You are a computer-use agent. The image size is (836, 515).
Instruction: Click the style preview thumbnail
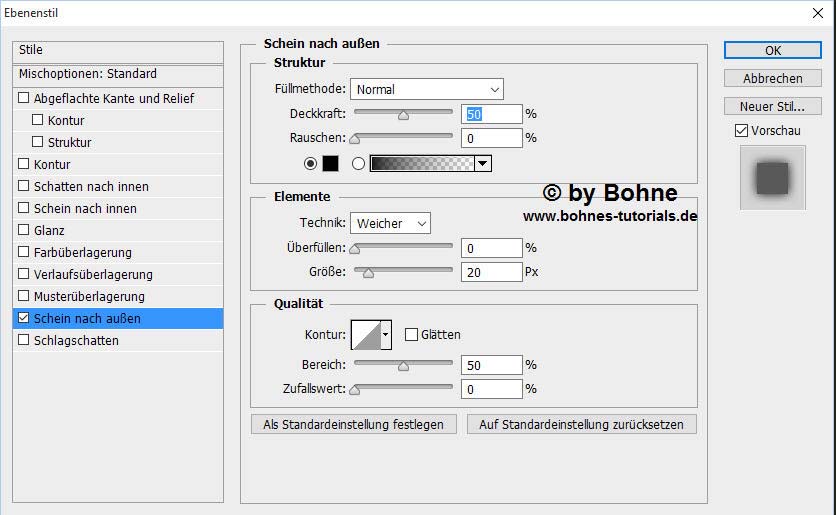coord(772,177)
